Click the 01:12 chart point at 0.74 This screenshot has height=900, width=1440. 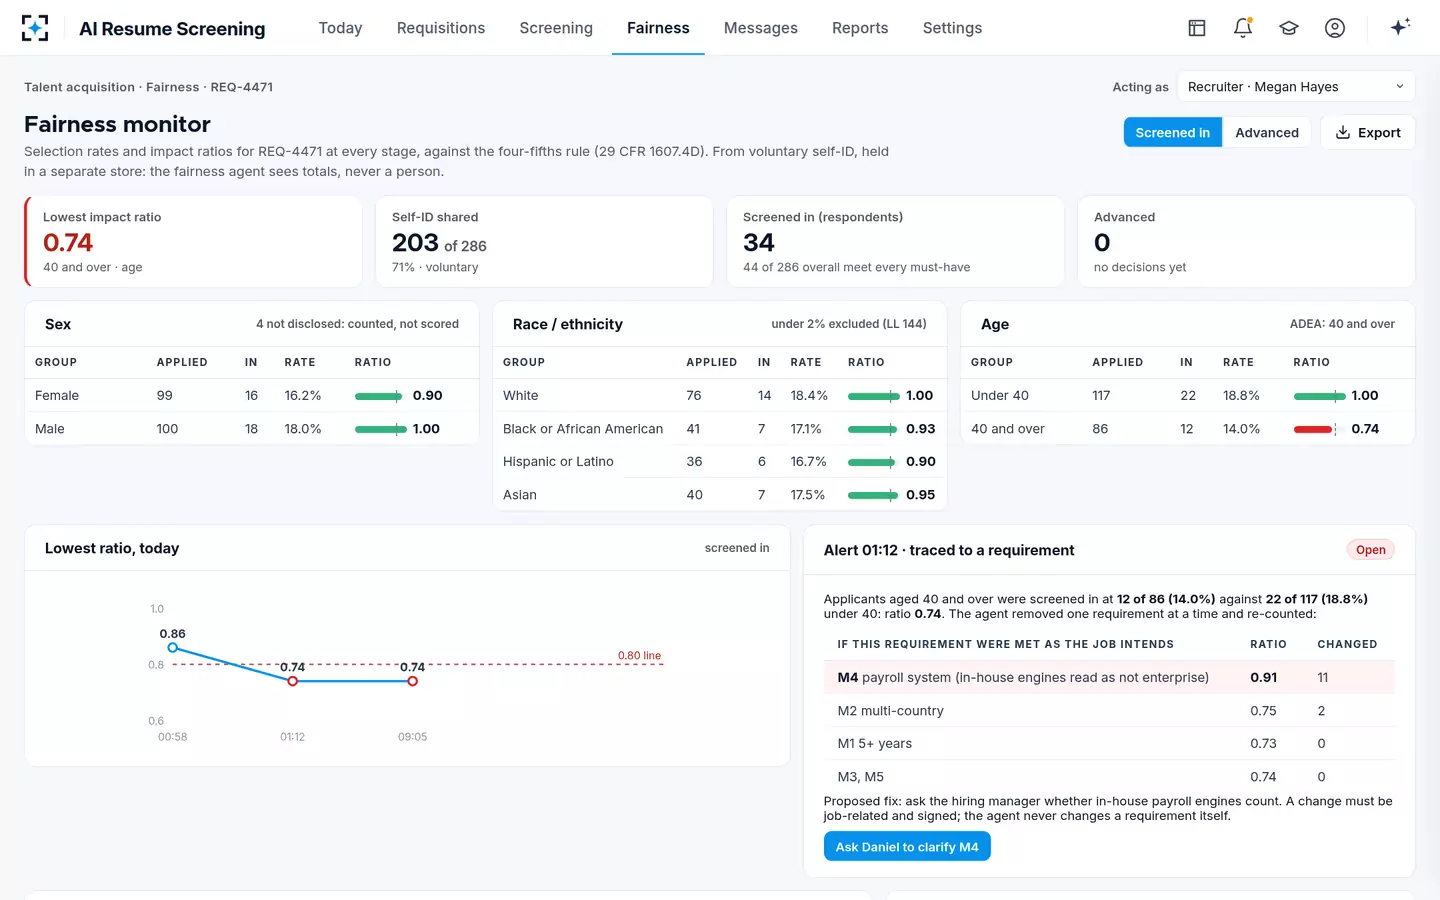pos(292,681)
